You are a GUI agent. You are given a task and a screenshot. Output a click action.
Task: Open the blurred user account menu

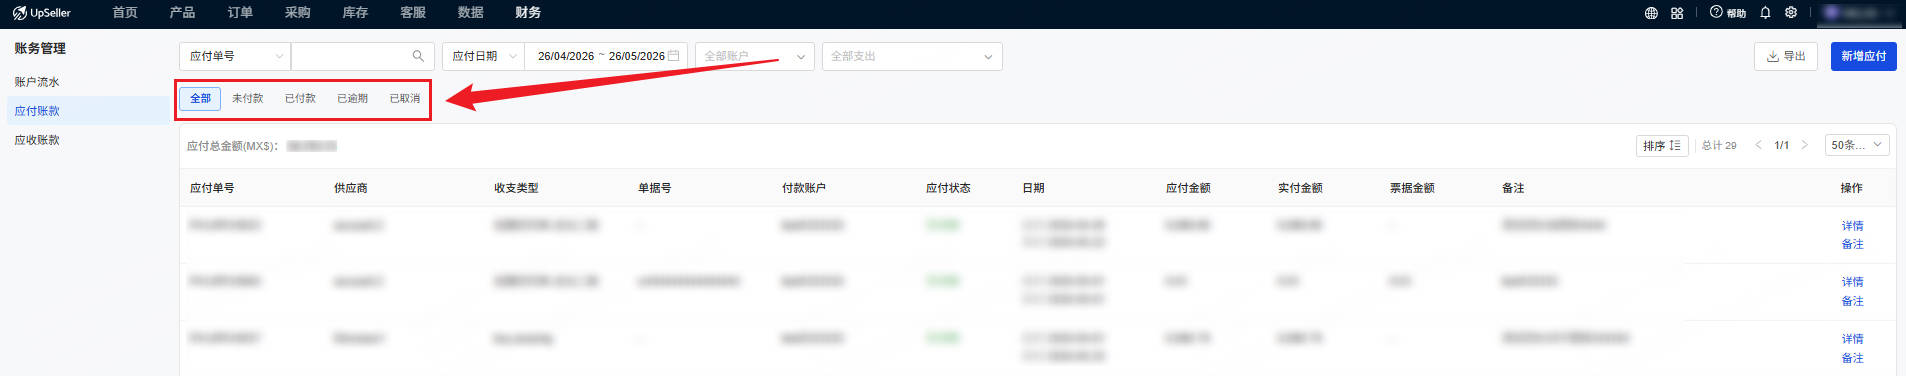coord(1858,13)
